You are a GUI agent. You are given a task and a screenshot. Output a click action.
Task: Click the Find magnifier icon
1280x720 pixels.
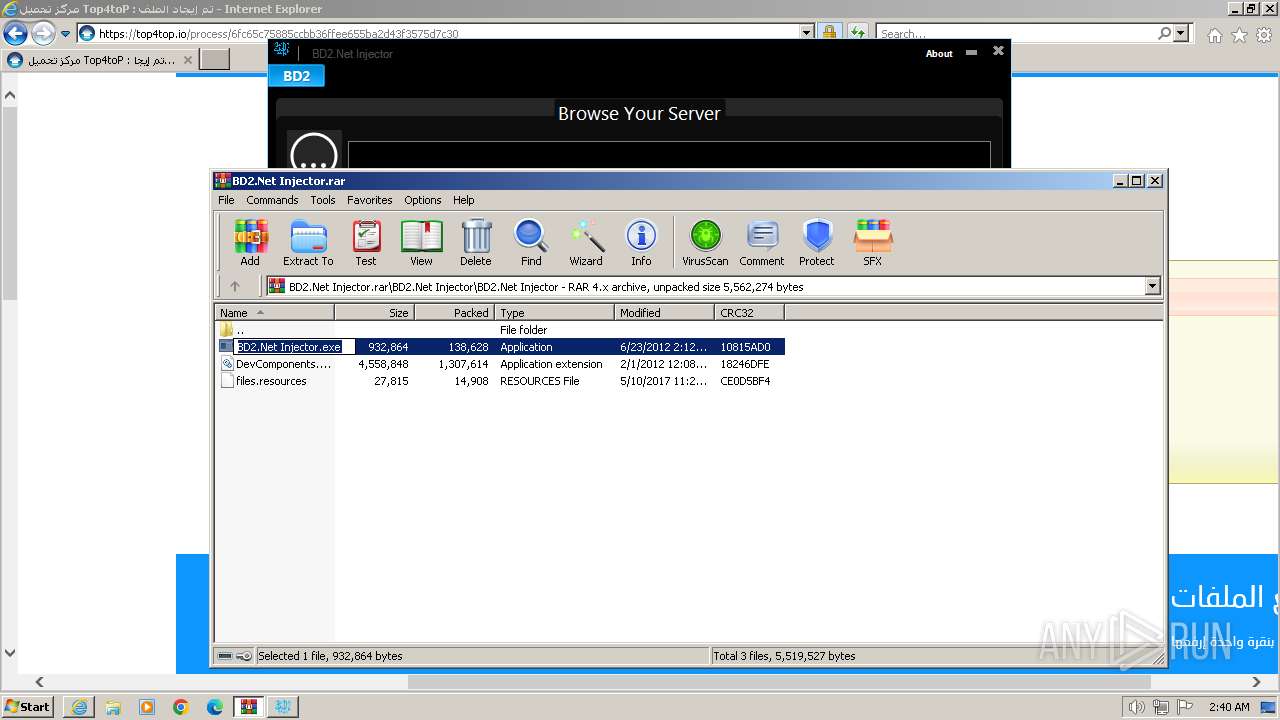click(x=531, y=243)
